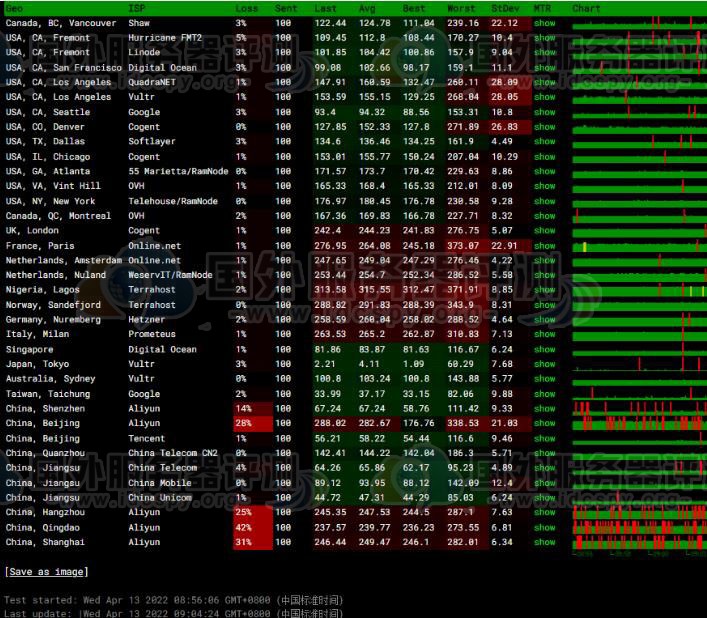Image resolution: width=707 pixels, height=618 pixels.
Task: Show MTR for Germany Nuremberg Hetzner
Action: coord(545,319)
